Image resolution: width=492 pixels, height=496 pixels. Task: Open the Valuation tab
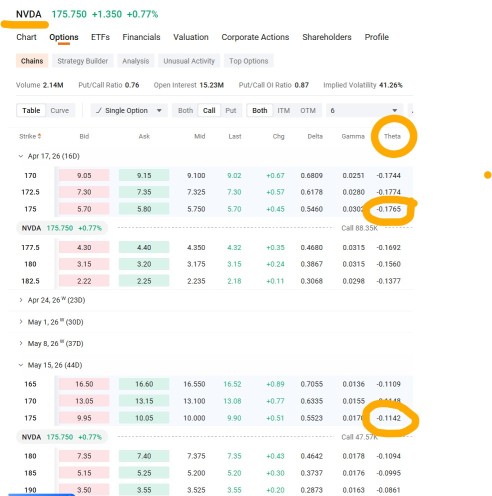click(x=191, y=37)
